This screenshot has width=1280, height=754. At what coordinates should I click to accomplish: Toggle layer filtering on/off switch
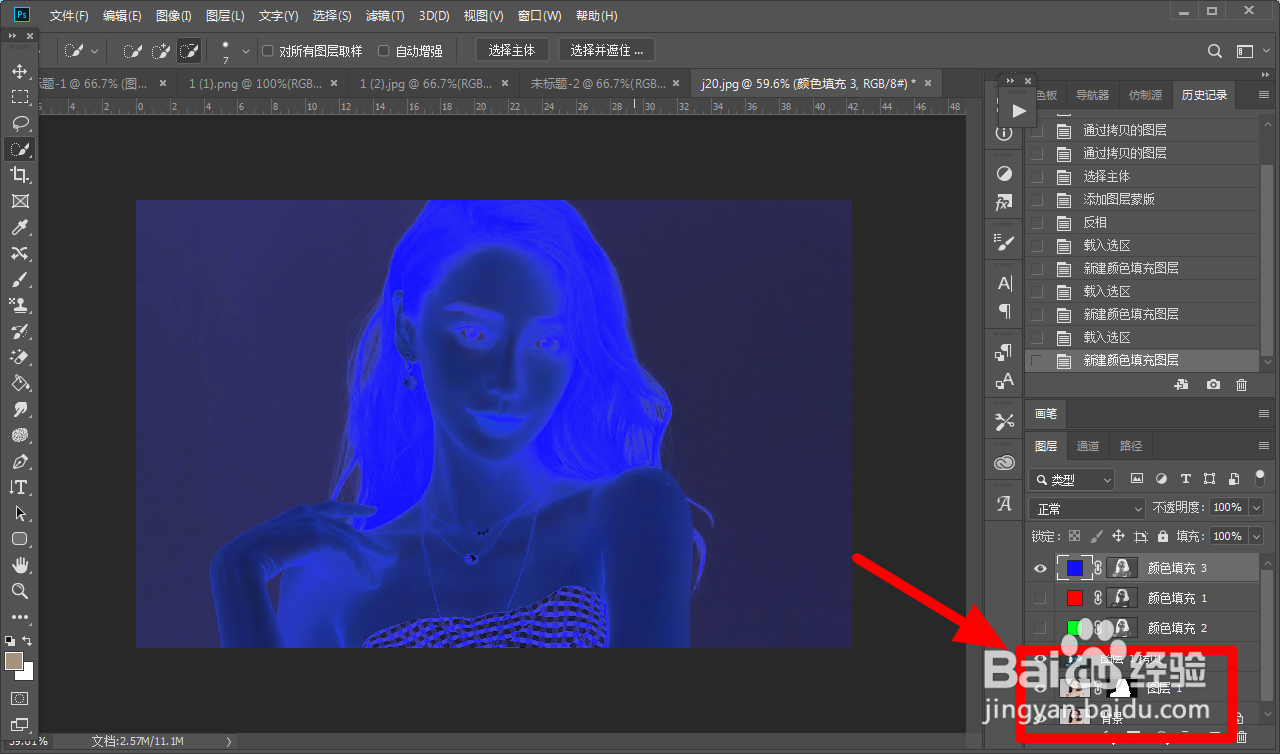click(x=1259, y=478)
